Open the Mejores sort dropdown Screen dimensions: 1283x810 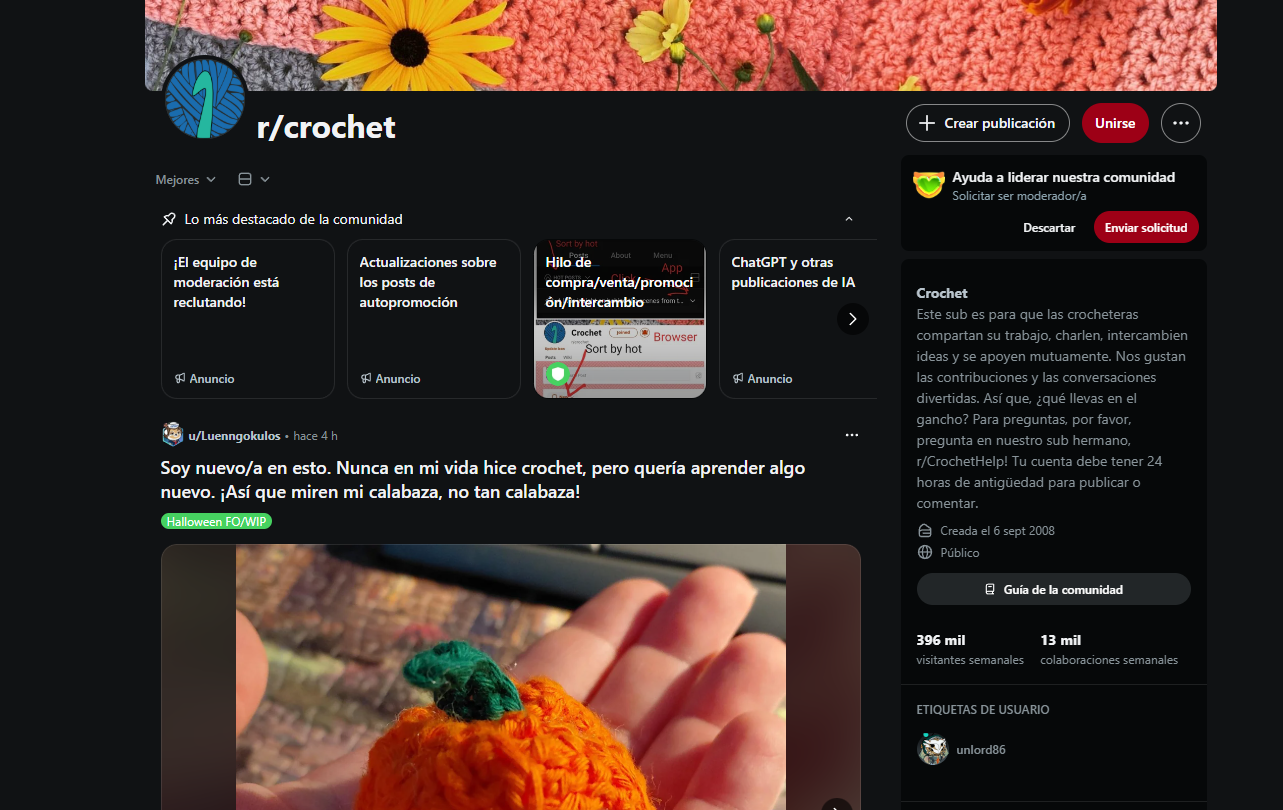pyautogui.click(x=186, y=180)
